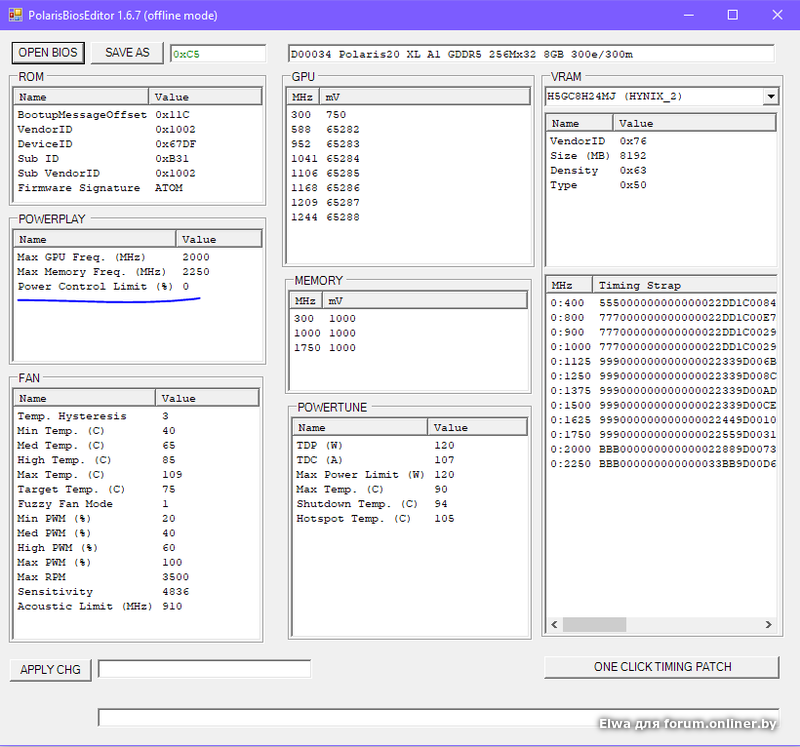The image size is (800, 747).
Task: Select the Target Temp. (C) fan row
Action: click(70, 490)
